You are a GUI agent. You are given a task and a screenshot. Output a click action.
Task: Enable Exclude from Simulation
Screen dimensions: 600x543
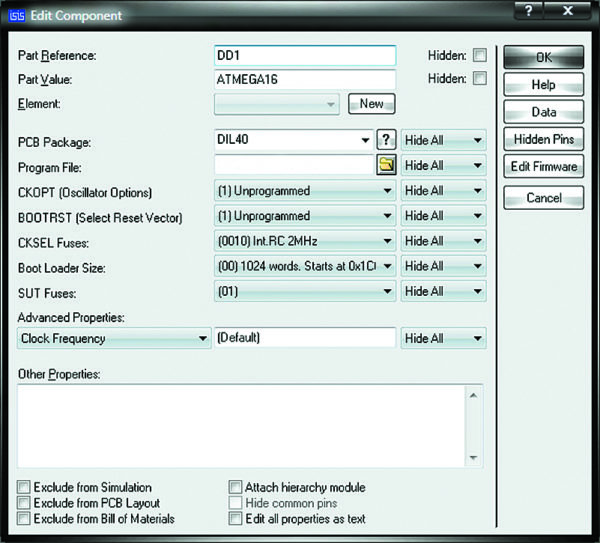24,487
